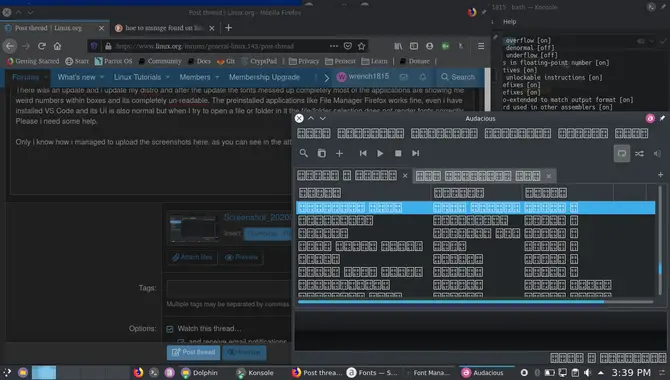Reload the Firefox page
The image size is (670, 380).
(41, 46)
